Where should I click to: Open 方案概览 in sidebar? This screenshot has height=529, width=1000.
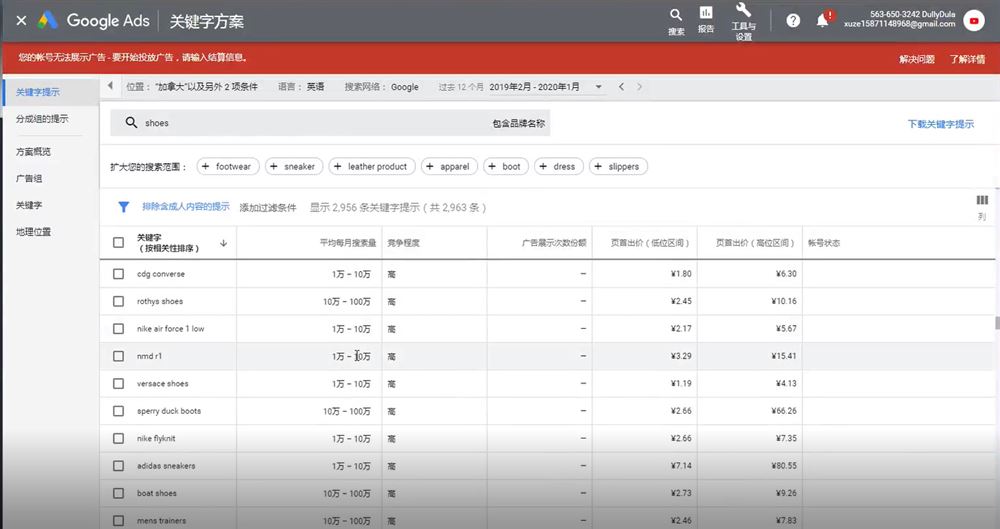[x=33, y=152]
